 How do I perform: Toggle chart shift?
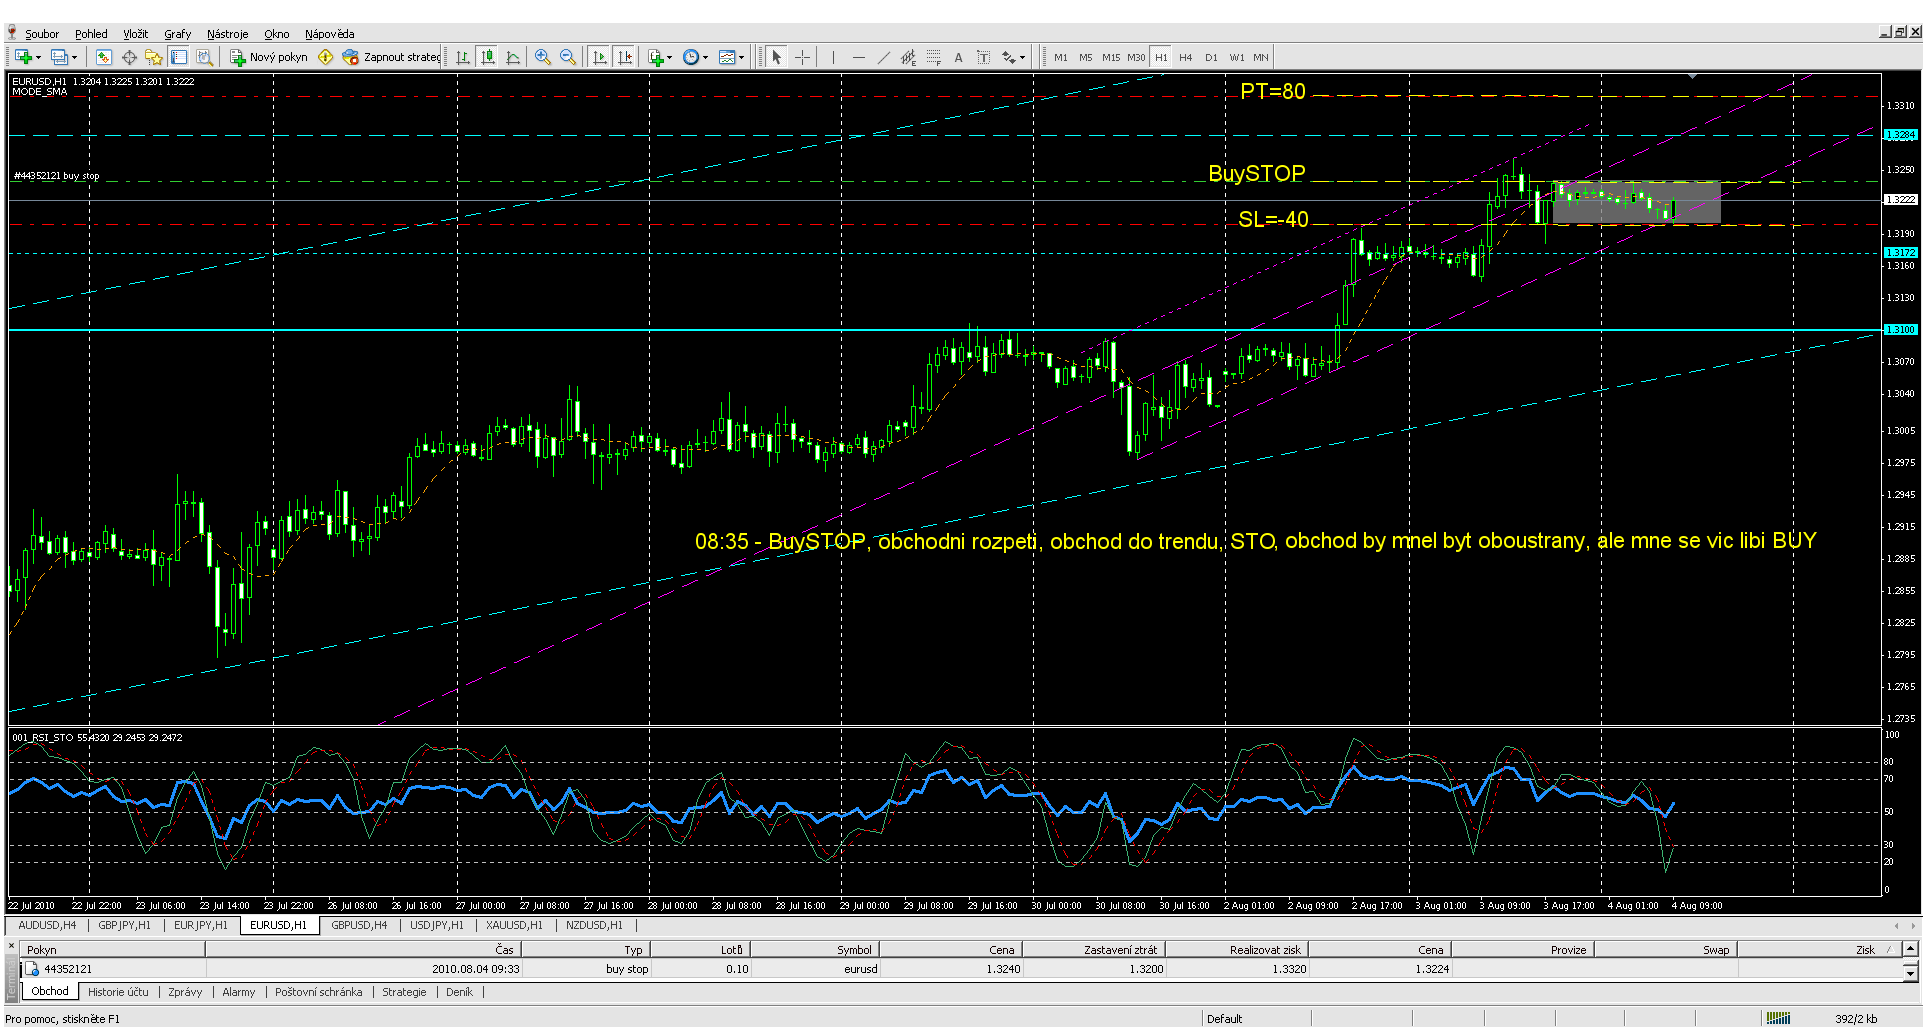pyautogui.click(x=625, y=57)
